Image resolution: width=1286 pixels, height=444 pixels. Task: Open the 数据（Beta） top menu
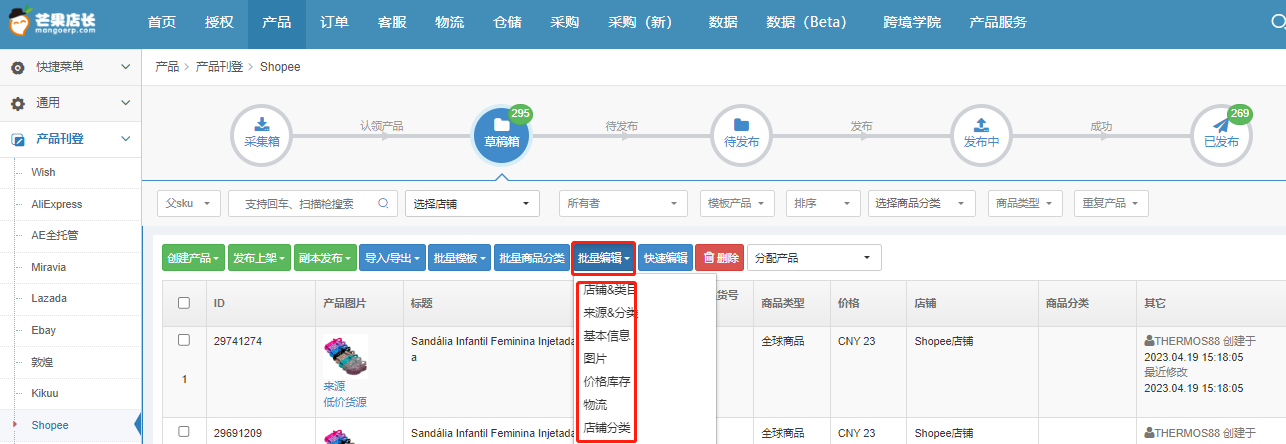(x=806, y=23)
